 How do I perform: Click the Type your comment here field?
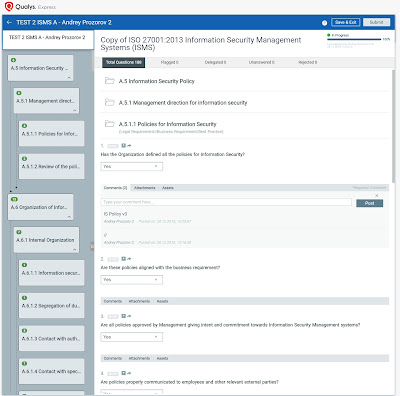(226, 202)
